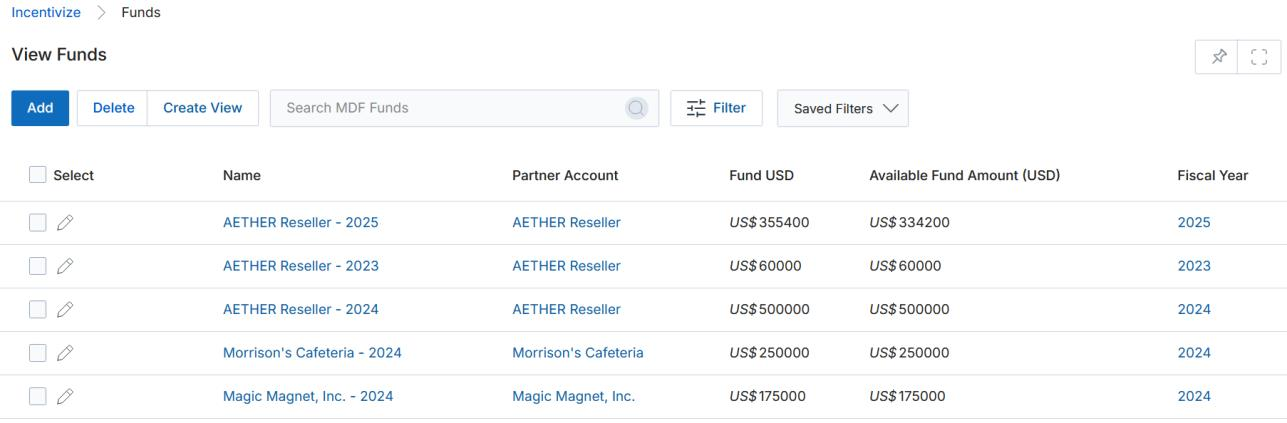Open partner account Morrison's Cafeteria
Image resolution: width=1287 pixels, height=423 pixels.
click(578, 352)
